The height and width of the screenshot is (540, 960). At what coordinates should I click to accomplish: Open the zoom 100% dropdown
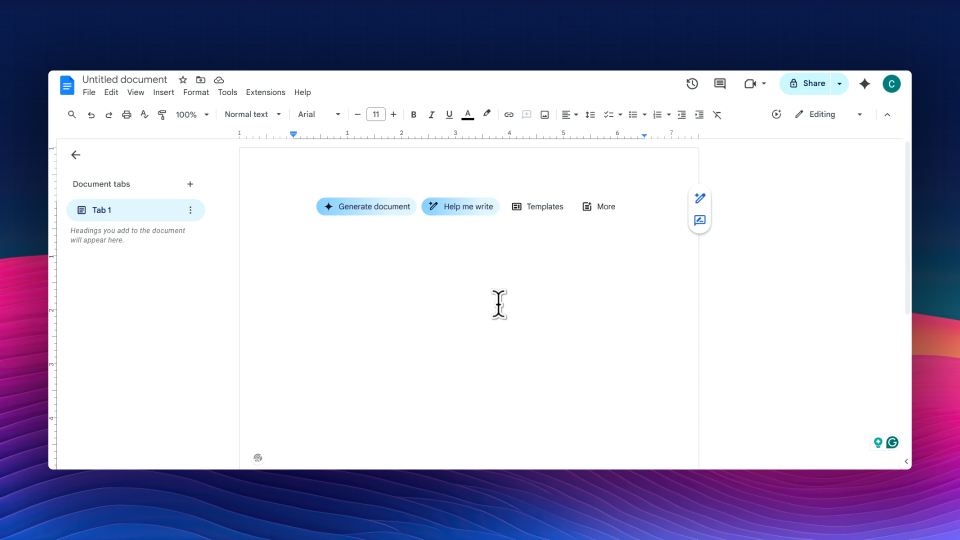tap(192, 114)
